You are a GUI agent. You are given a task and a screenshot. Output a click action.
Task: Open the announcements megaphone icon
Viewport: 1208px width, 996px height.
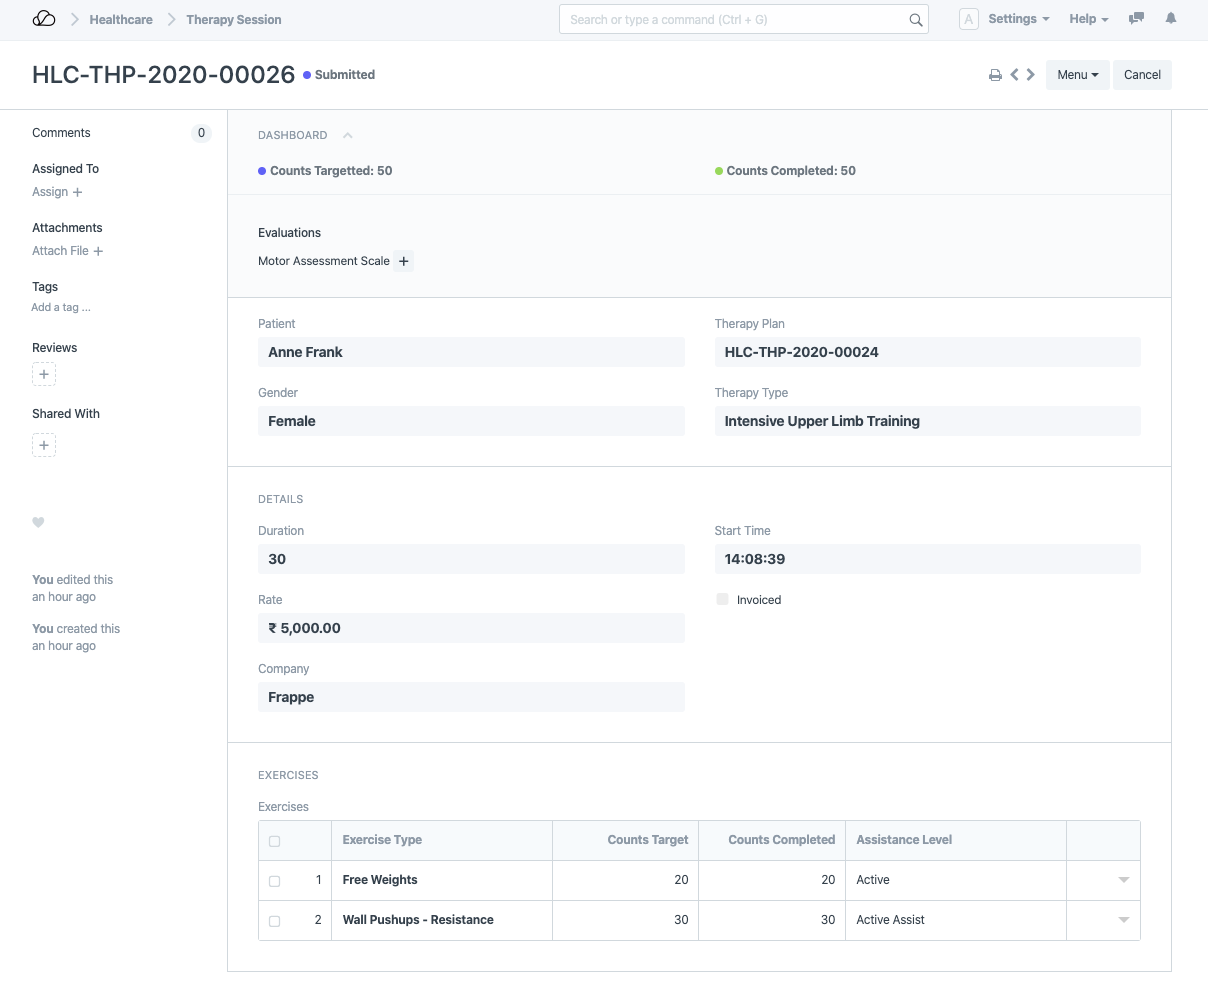pos(1135,18)
